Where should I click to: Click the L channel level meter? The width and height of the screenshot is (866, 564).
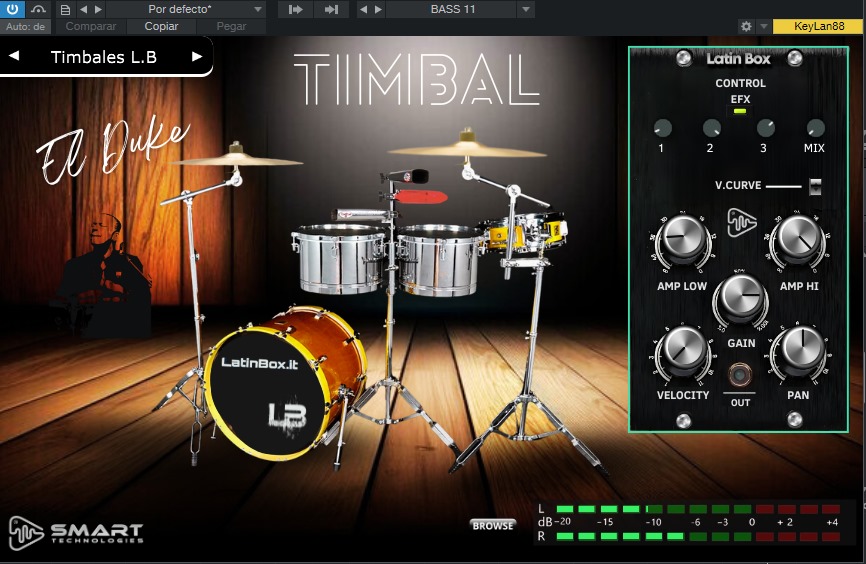[698, 509]
